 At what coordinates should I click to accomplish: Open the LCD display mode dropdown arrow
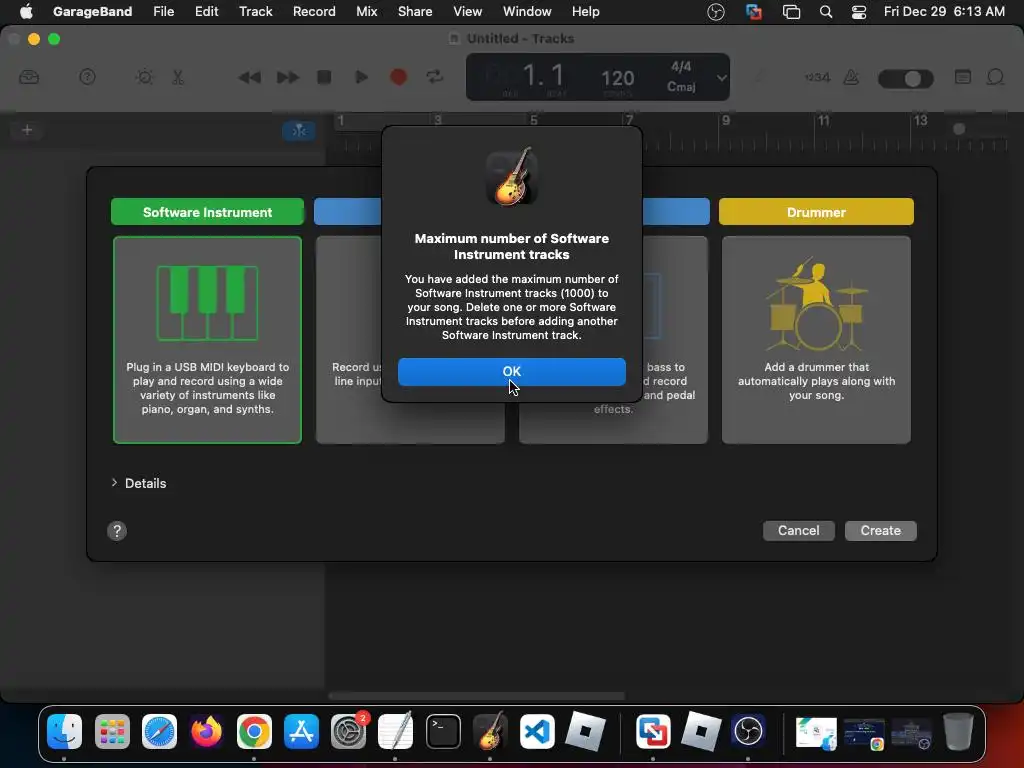pos(721,78)
